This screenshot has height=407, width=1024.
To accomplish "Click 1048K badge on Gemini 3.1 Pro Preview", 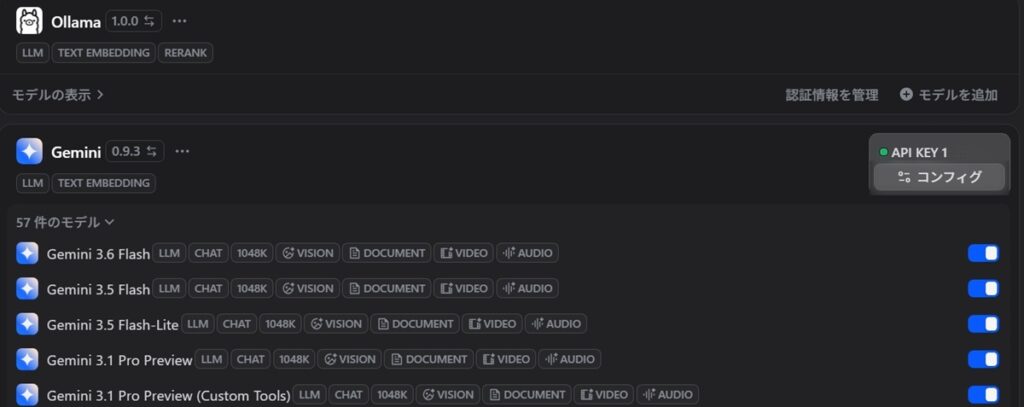I will pyautogui.click(x=294, y=359).
